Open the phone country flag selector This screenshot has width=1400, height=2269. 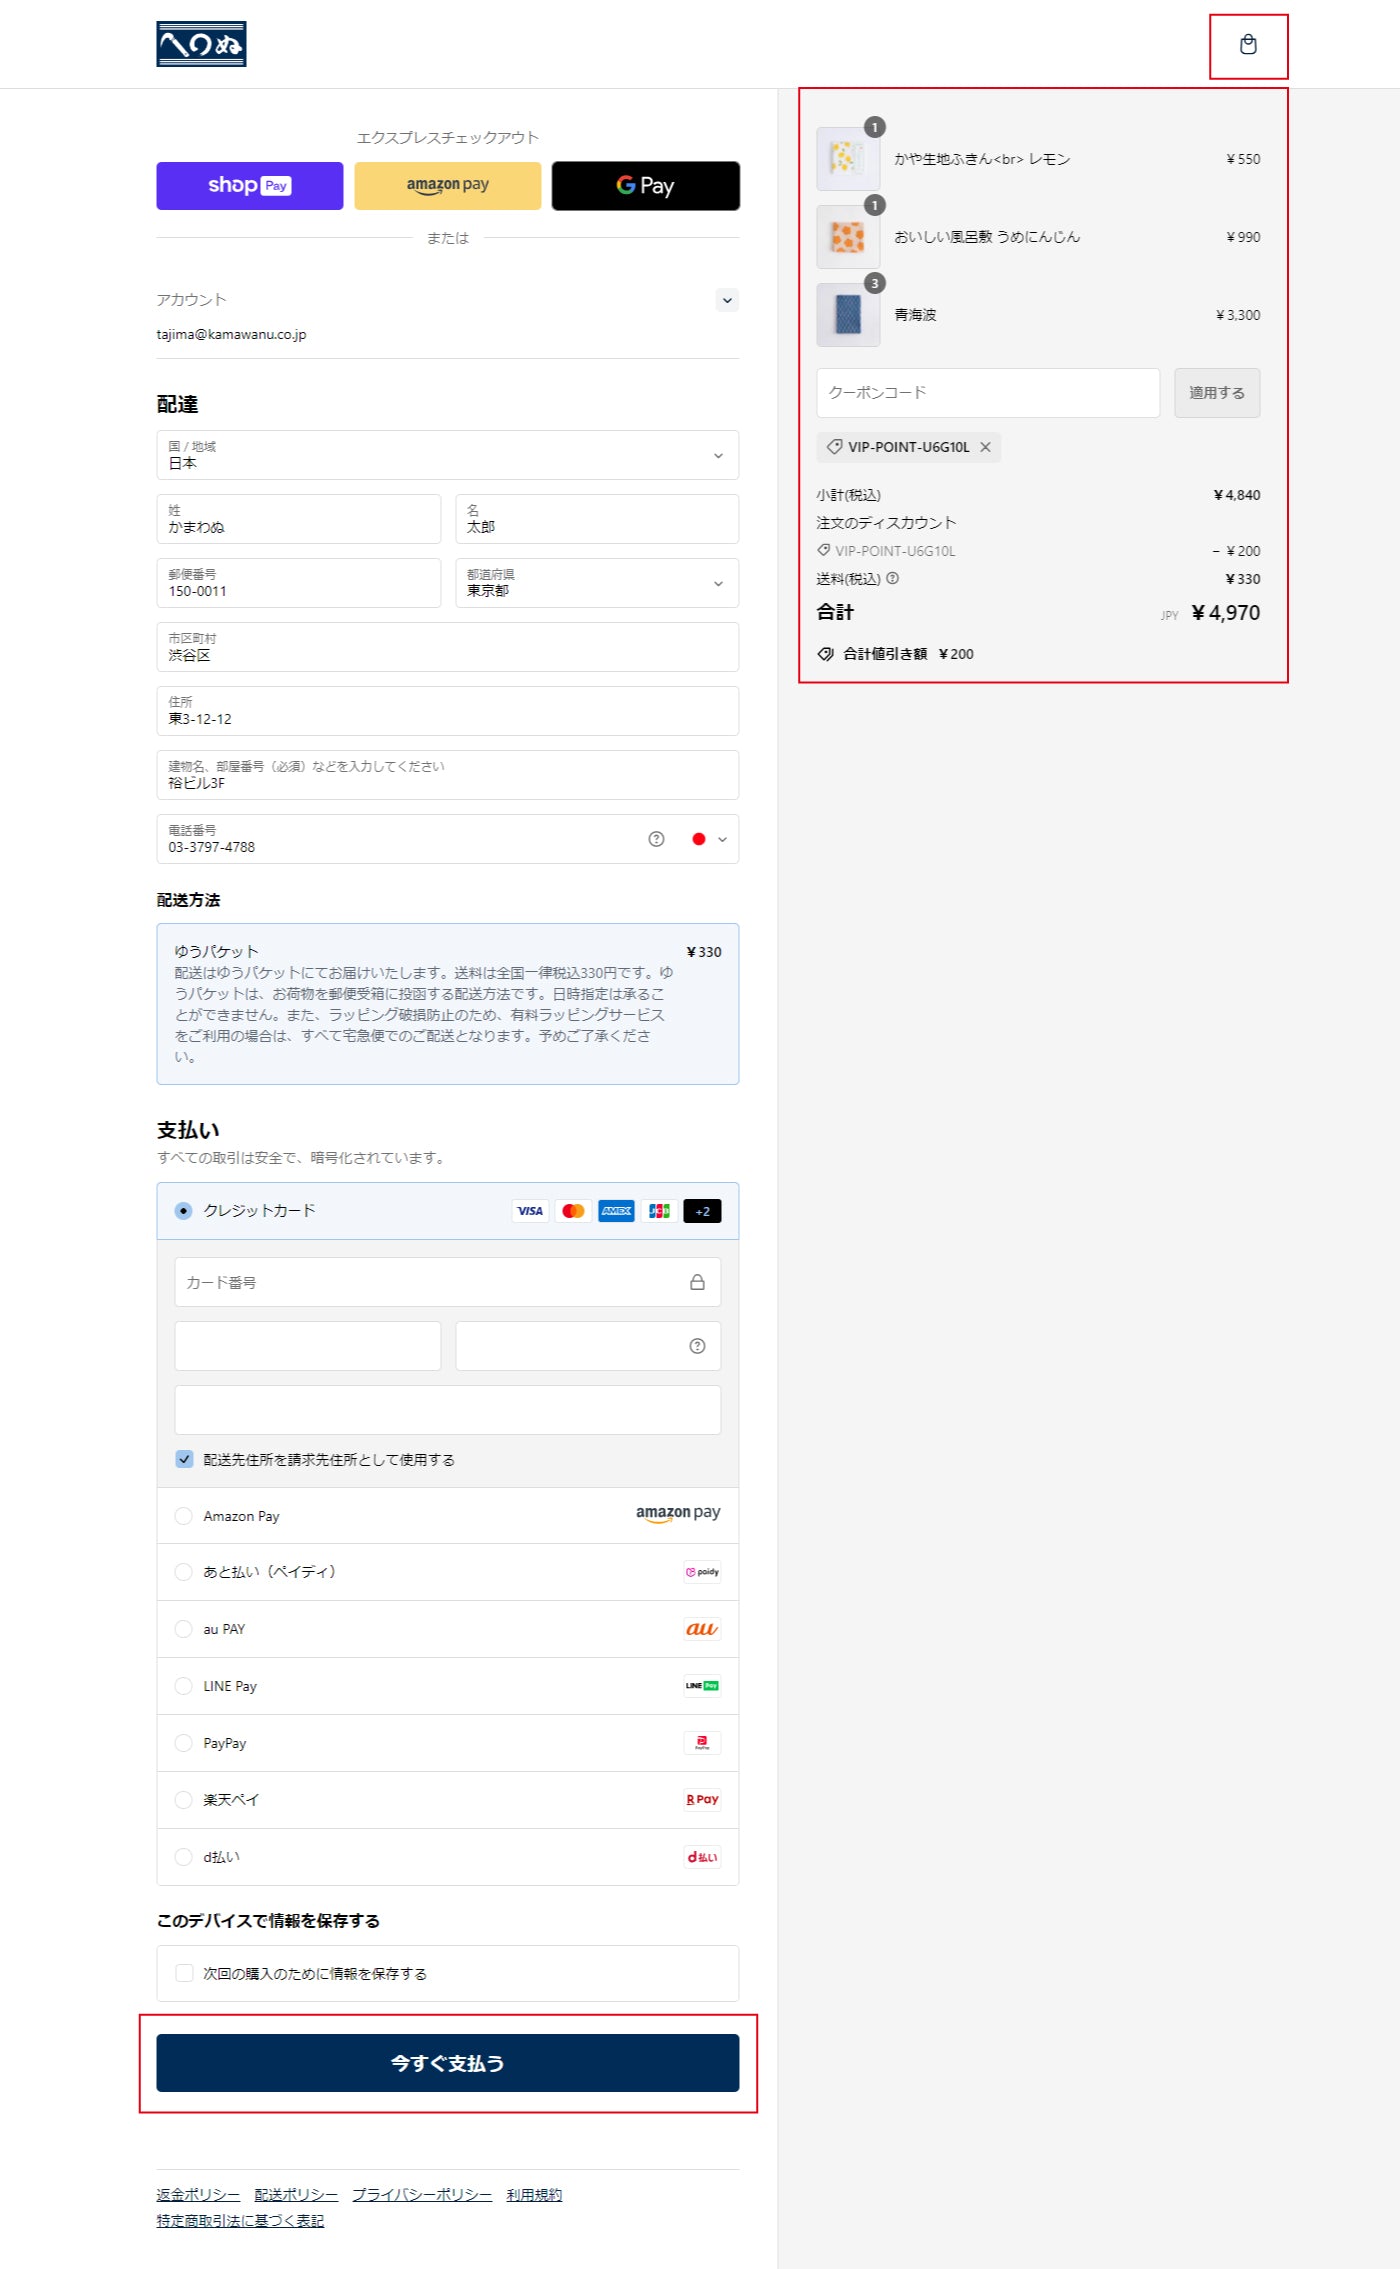(709, 839)
